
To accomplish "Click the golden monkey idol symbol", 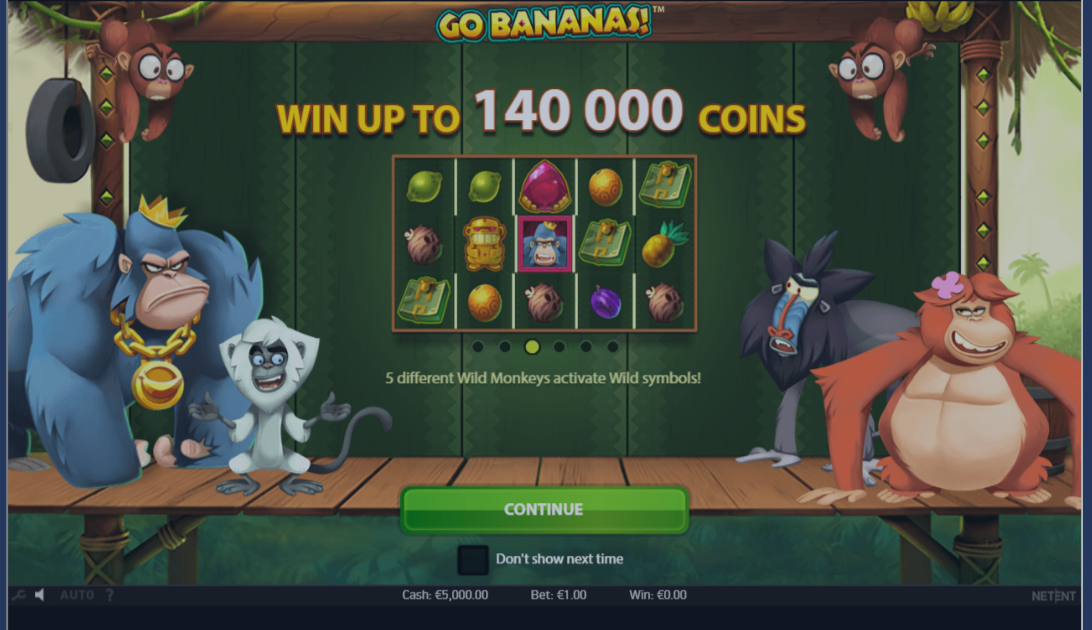I will [x=484, y=244].
